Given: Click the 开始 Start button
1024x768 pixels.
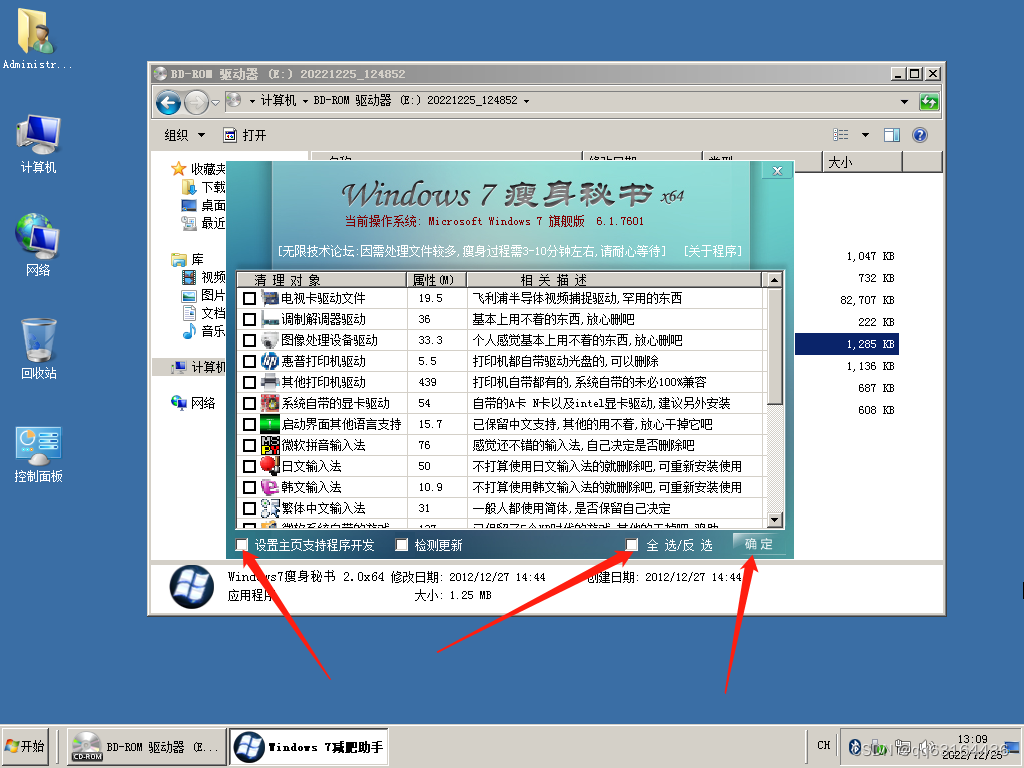Looking at the screenshot, I should coord(25,746).
